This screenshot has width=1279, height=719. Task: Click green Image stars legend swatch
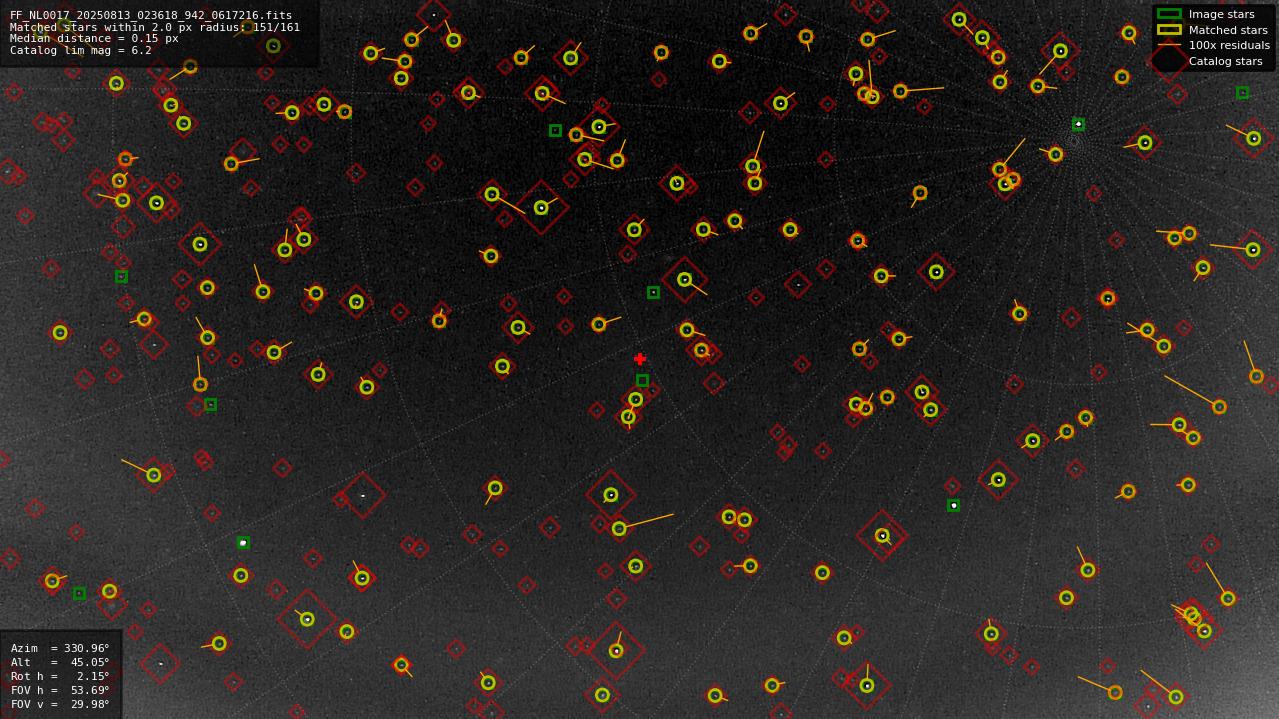click(1169, 14)
